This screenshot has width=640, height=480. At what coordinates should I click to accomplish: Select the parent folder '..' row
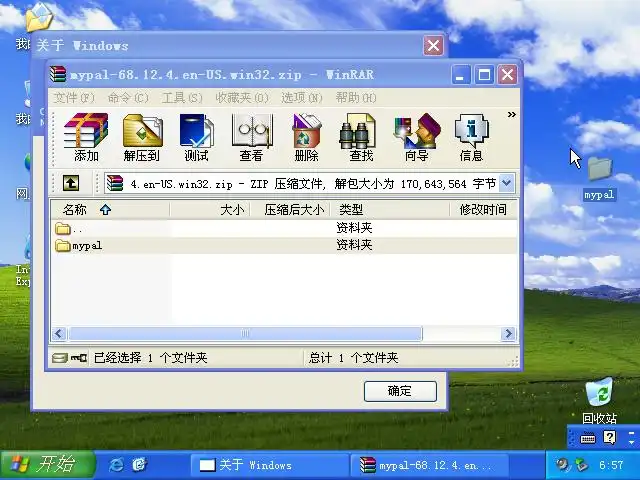pyautogui.click(x=284, y=228)
